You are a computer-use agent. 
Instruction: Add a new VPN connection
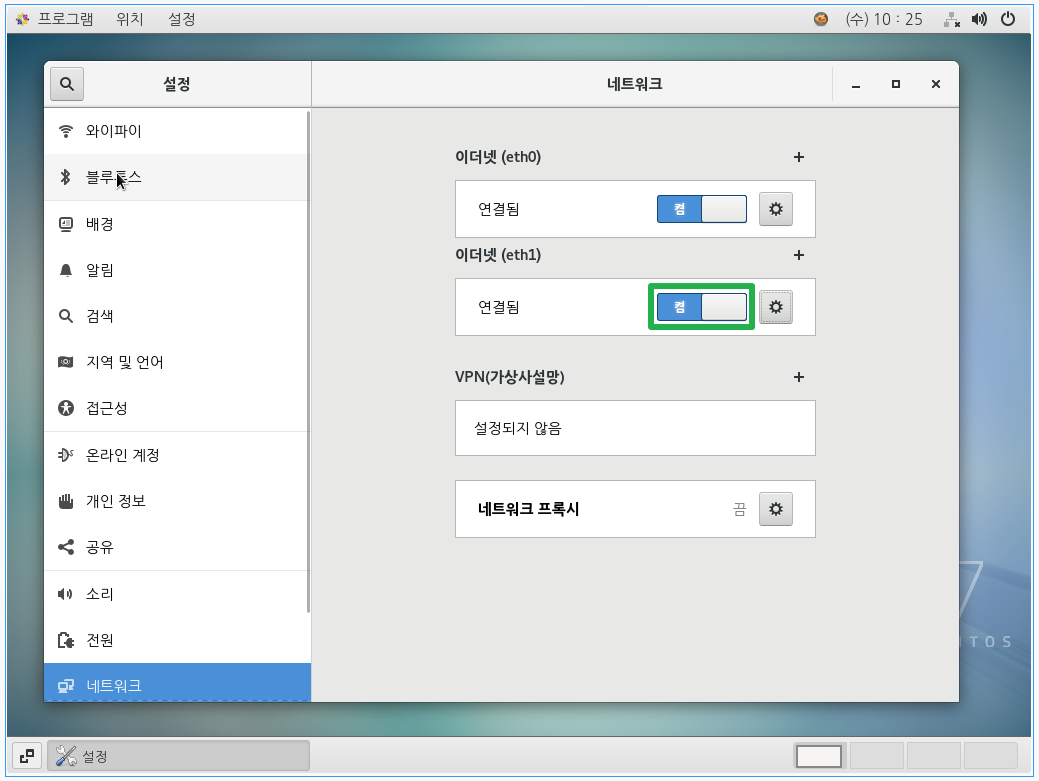798,377
